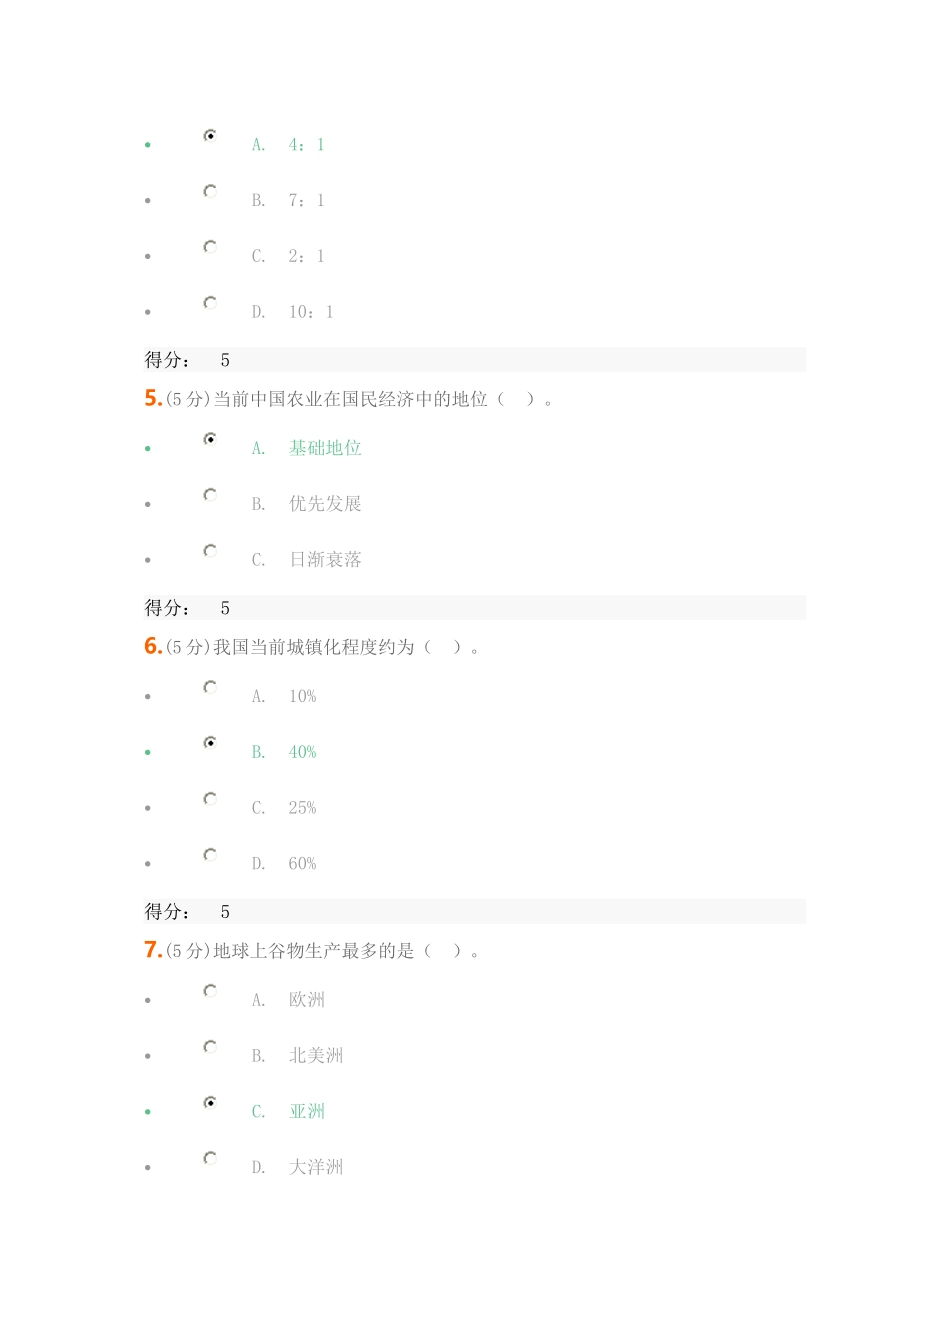Choose the 40% radio button

tap(210, 743)
